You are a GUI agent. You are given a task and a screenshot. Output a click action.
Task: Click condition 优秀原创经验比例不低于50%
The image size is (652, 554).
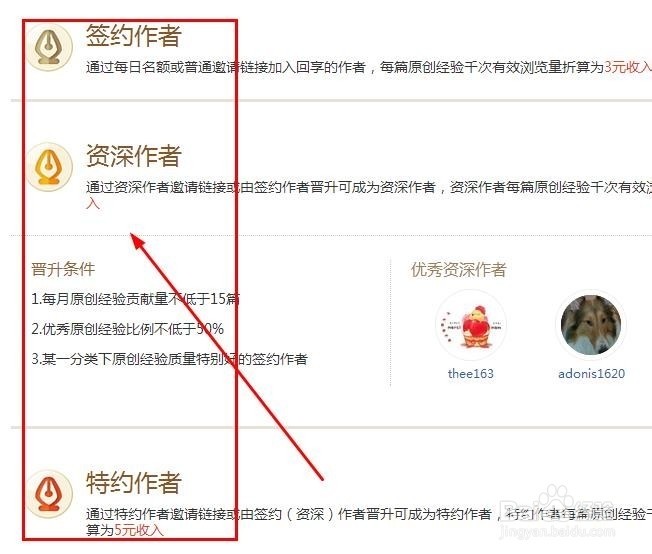point(128,329)
